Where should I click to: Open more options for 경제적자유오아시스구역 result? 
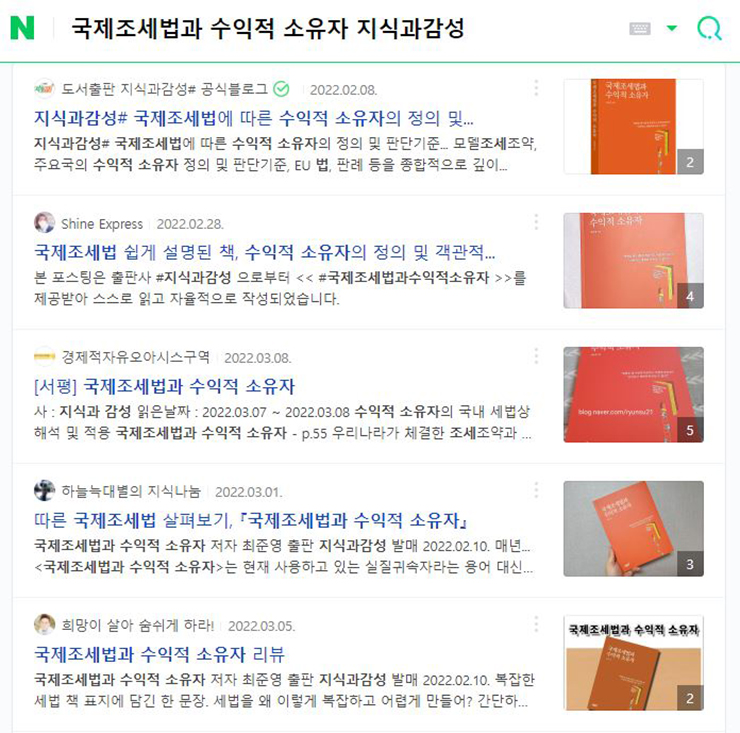coord(536,356)
